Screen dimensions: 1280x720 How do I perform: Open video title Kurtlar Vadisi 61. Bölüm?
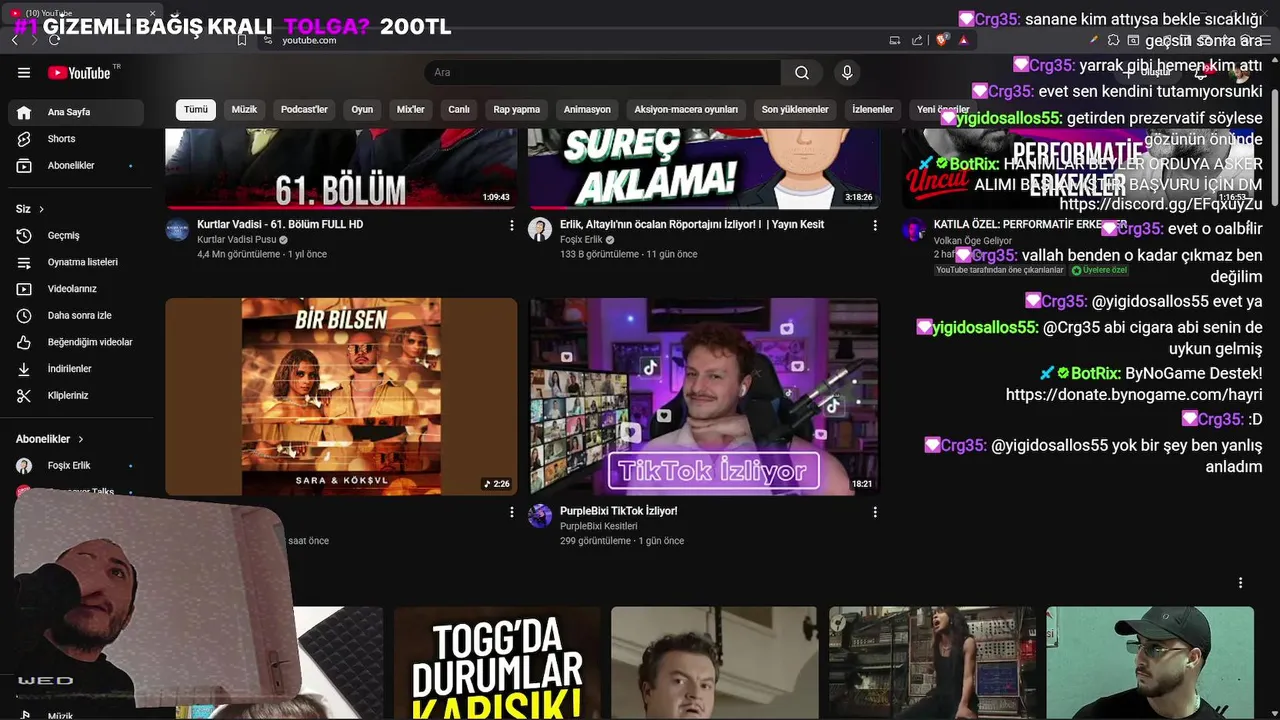[x=280, y=225]
